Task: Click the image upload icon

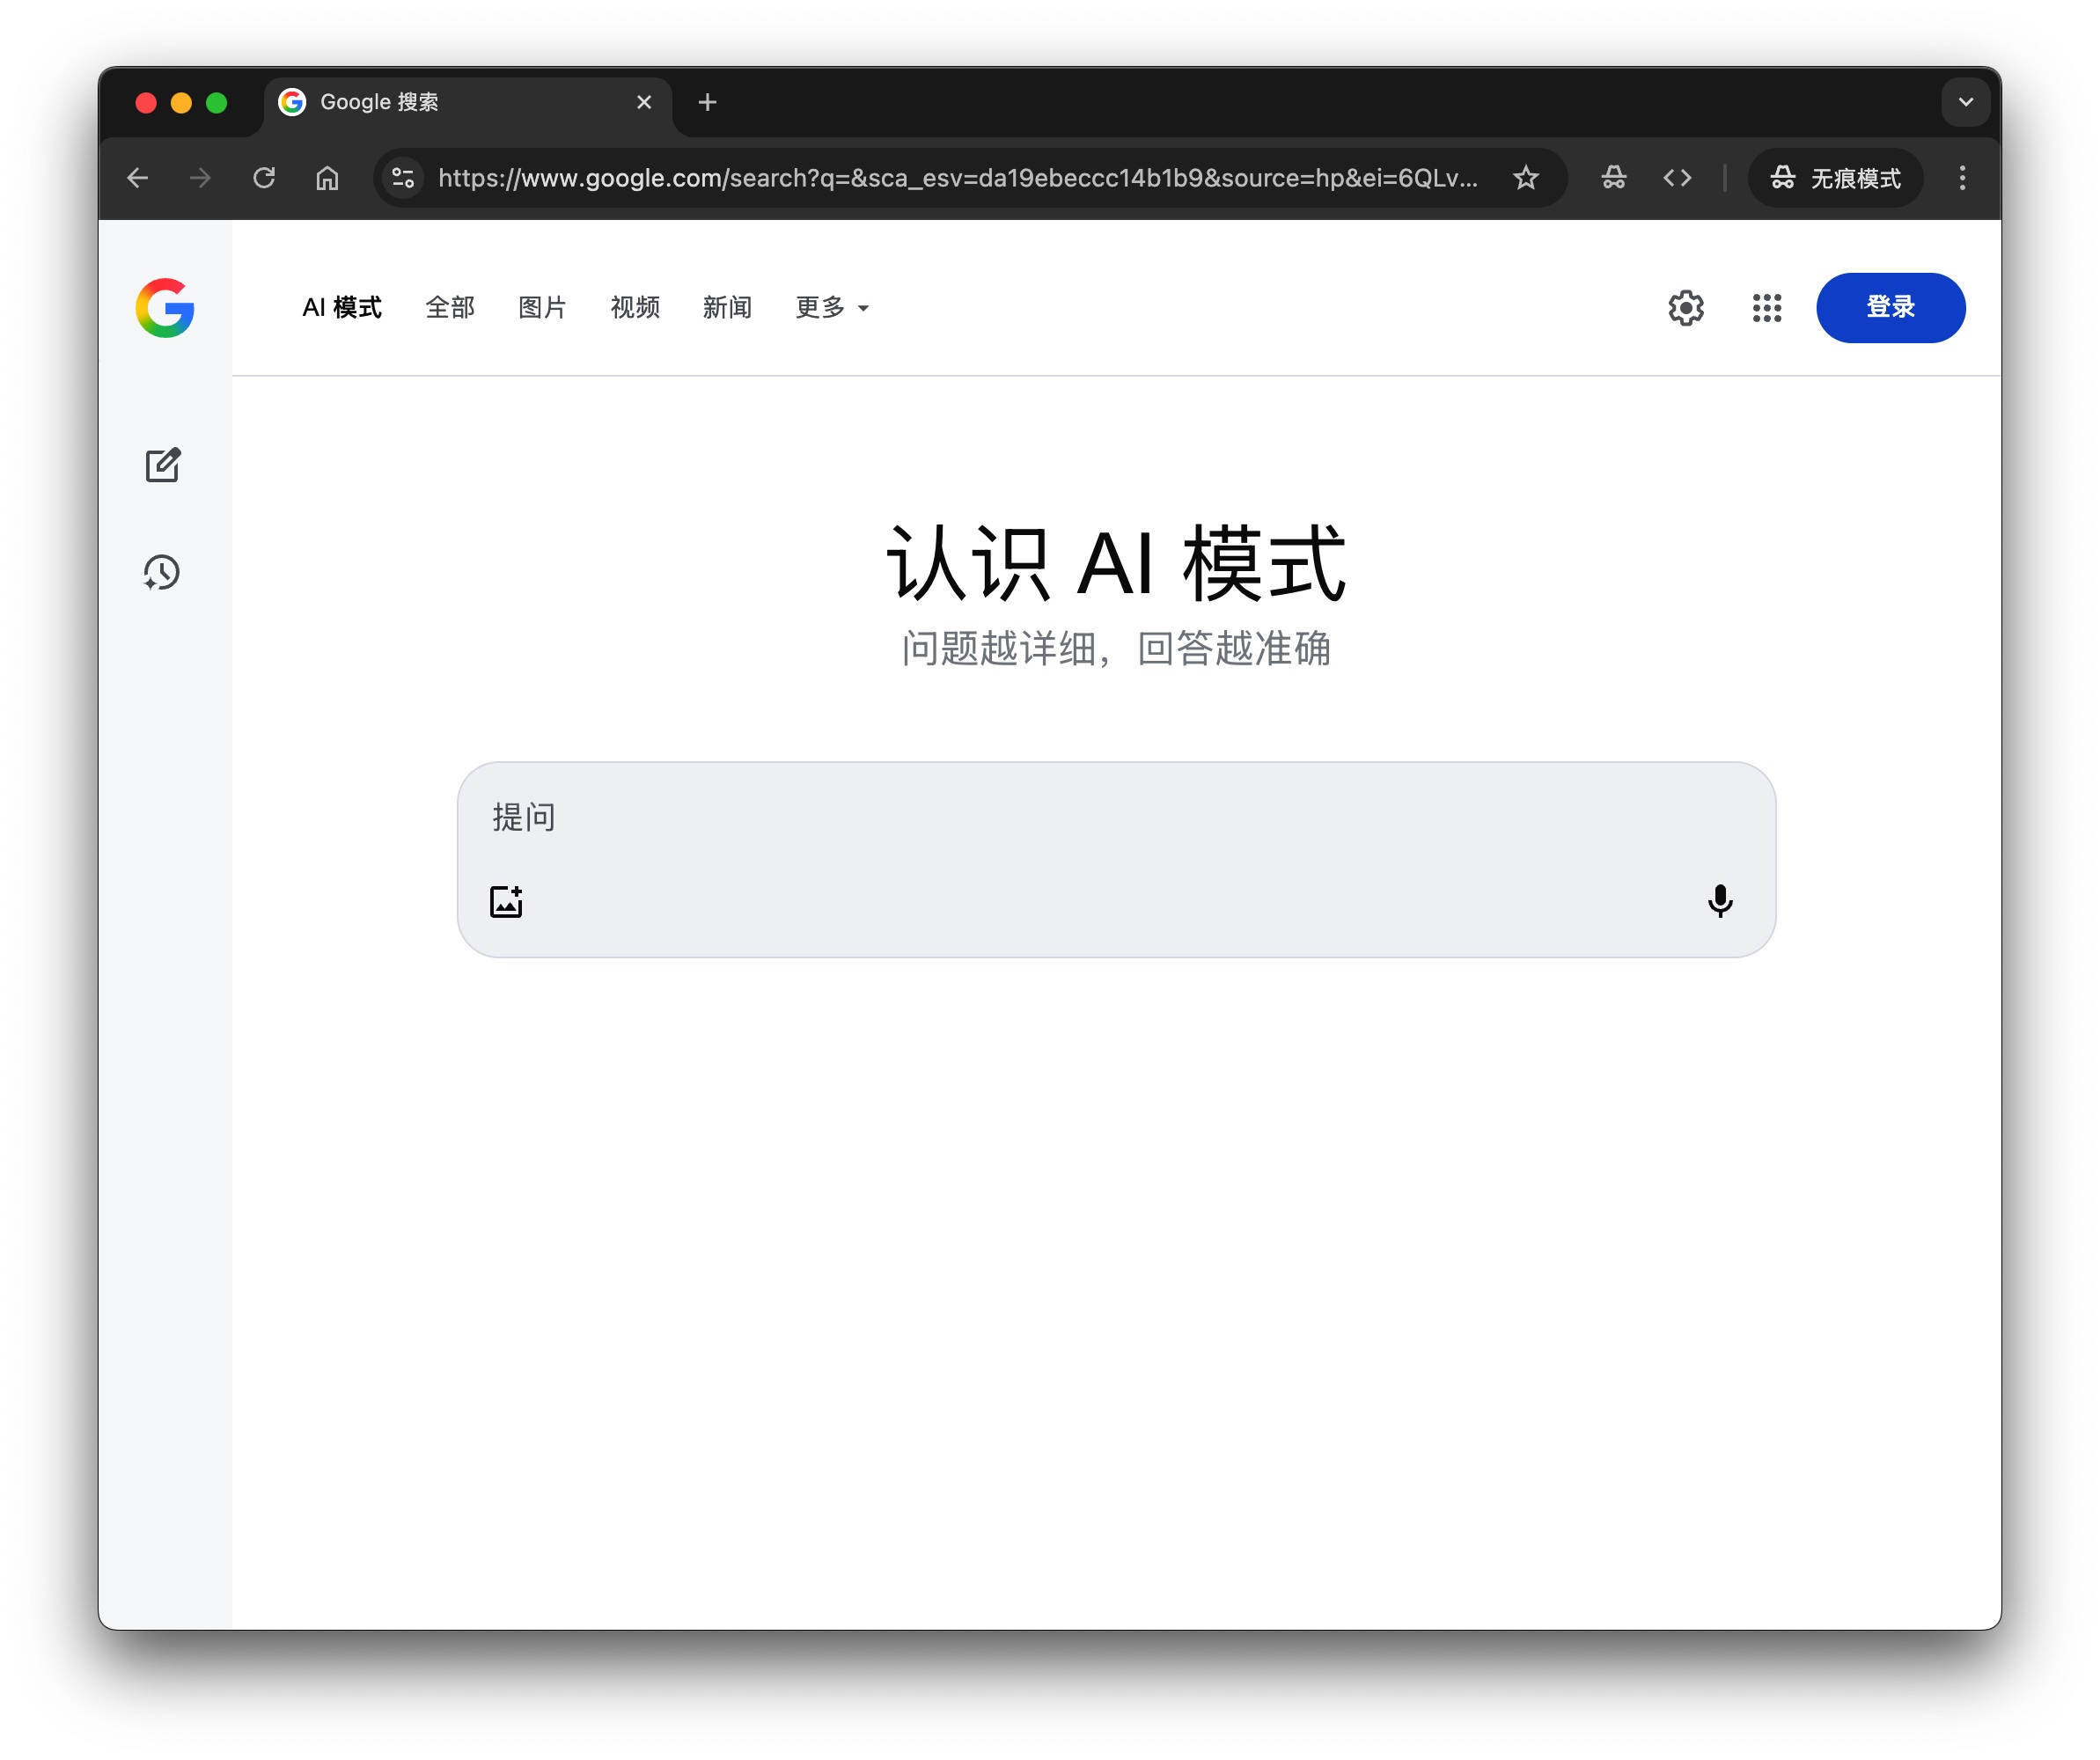Action: pyautogui.click(x=506, y=901)
